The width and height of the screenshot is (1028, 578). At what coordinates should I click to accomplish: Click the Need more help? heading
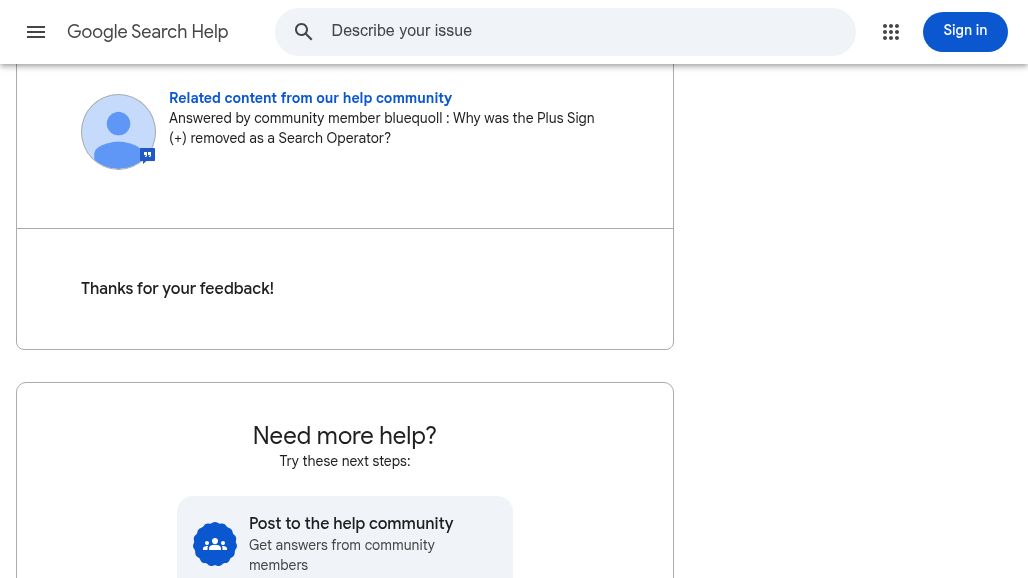(344, 436)
